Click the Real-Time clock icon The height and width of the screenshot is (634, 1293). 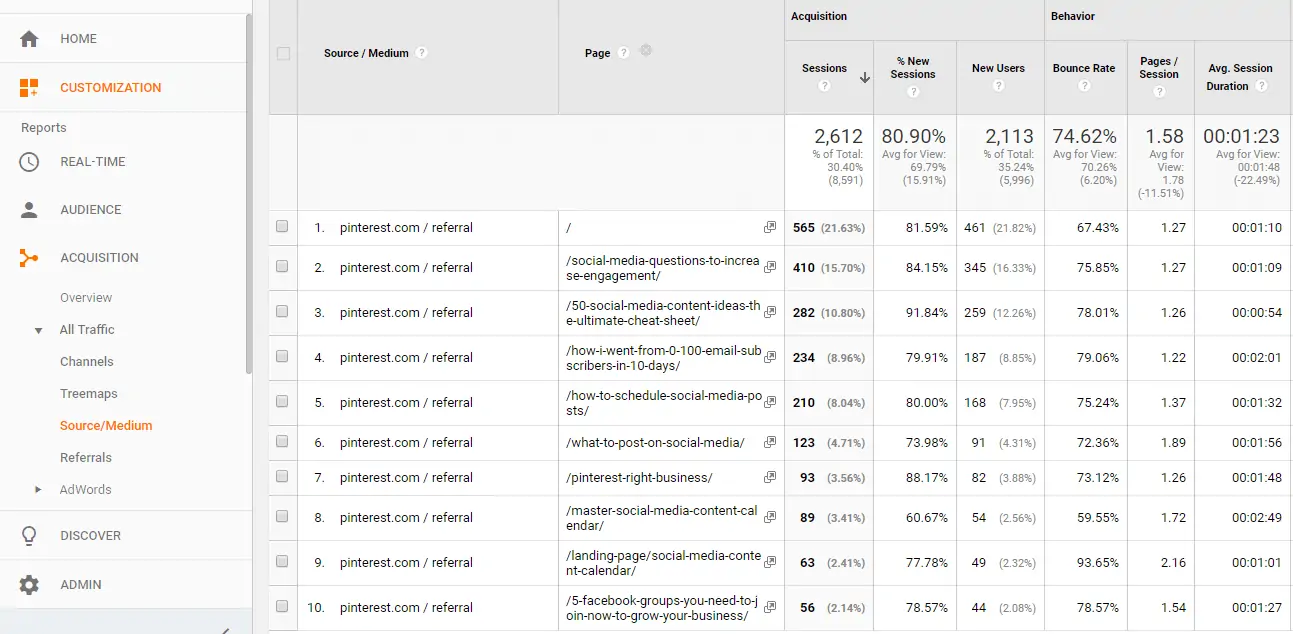click(29, 162)
